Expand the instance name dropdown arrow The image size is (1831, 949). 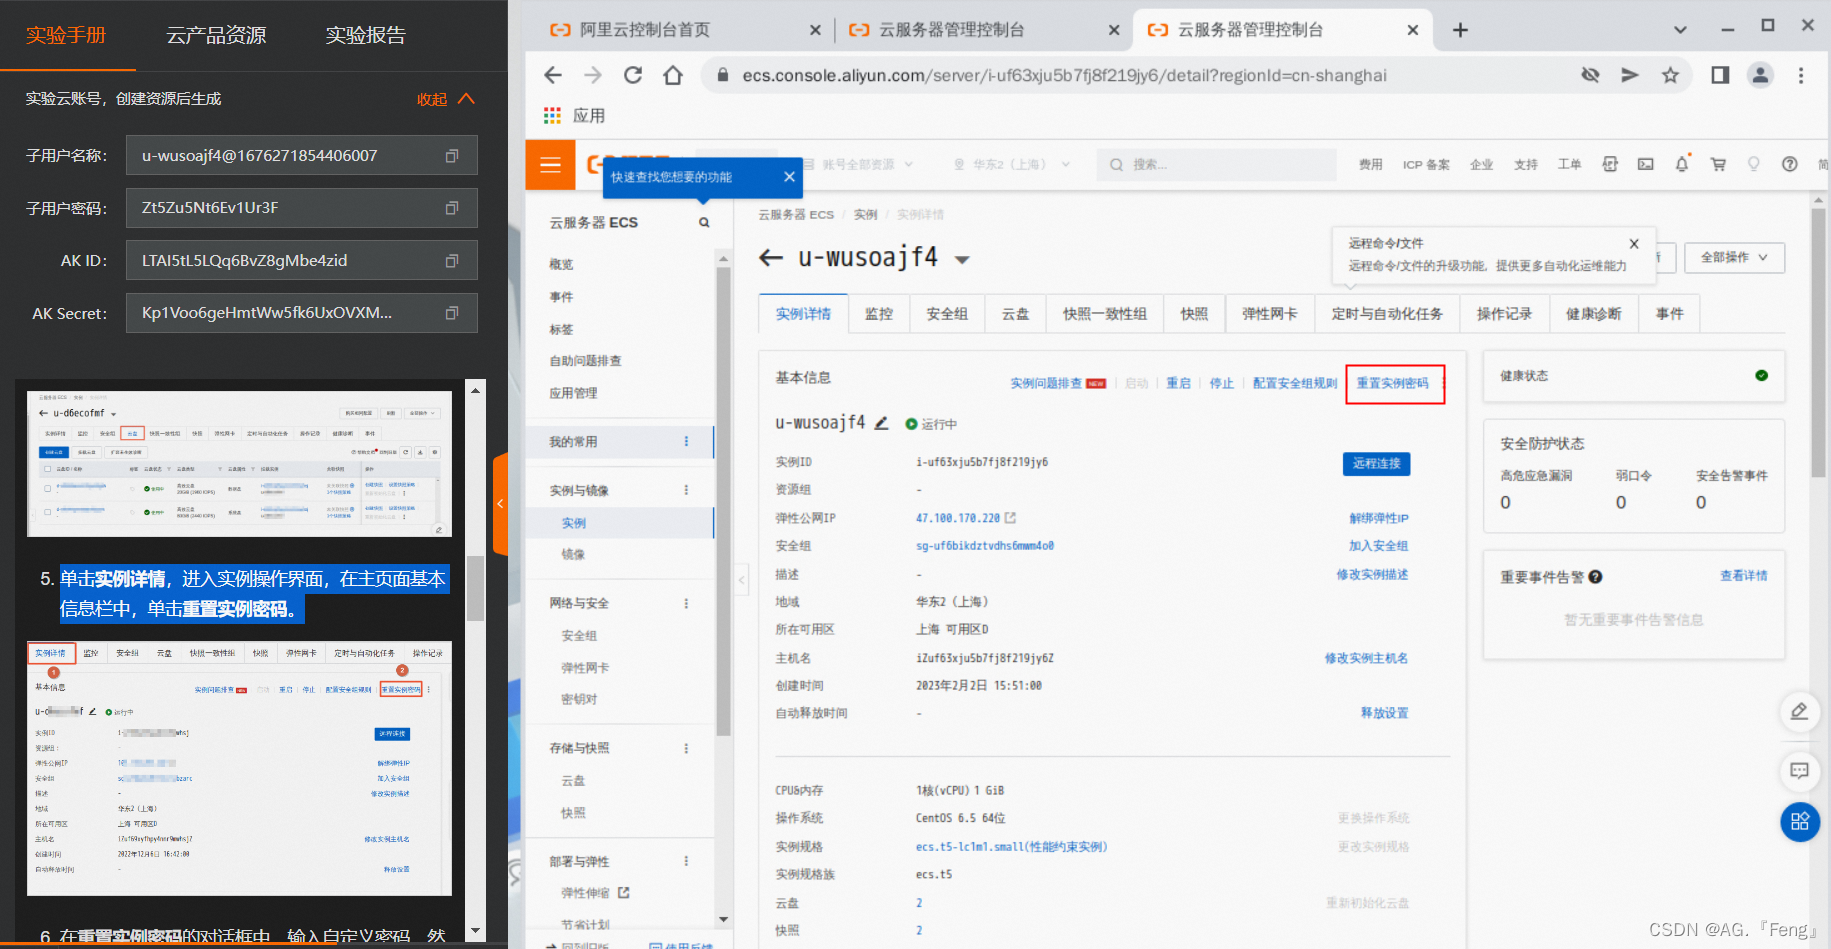[x=962, y=260]
